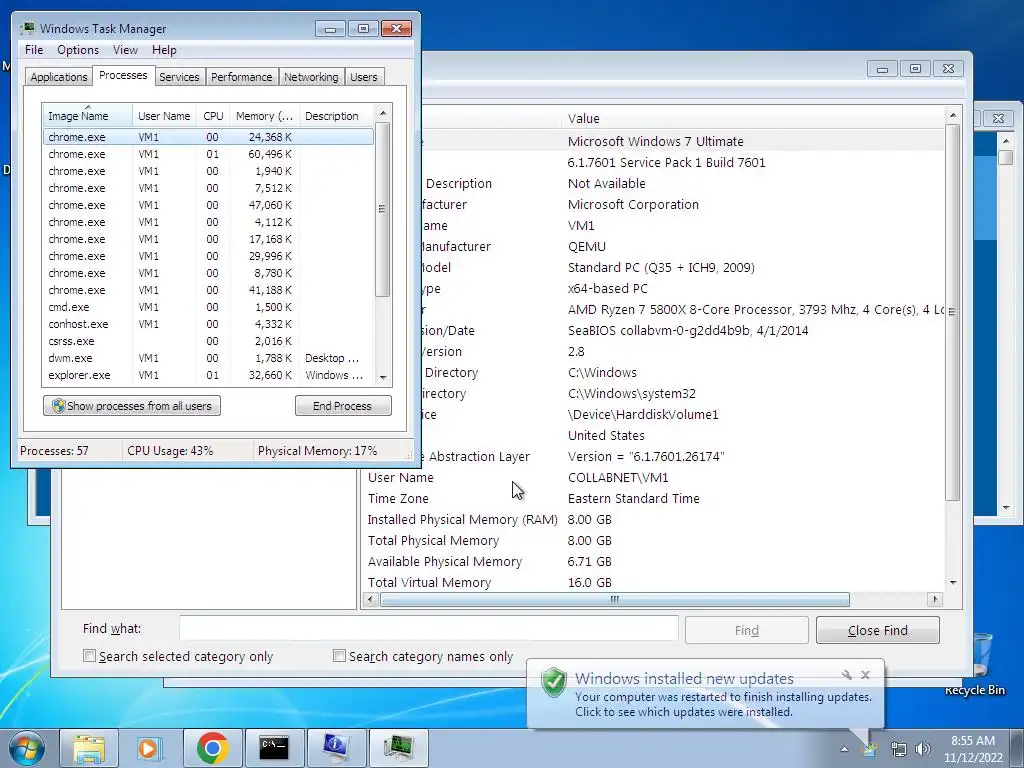The image size is (1024, 768).
Task: Select the csrss.exe process row
Action: click(208, 341)
